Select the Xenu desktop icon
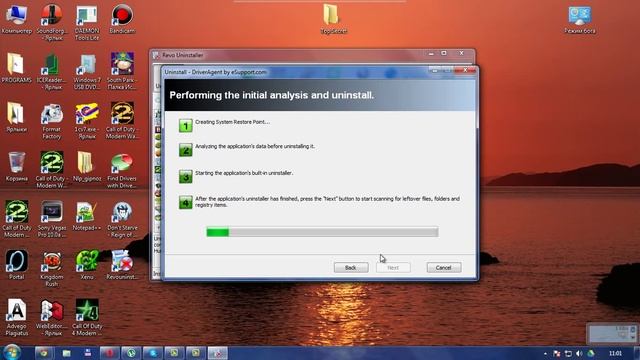The width and height of the screenshot is (640, 360). tap(87, 265)
